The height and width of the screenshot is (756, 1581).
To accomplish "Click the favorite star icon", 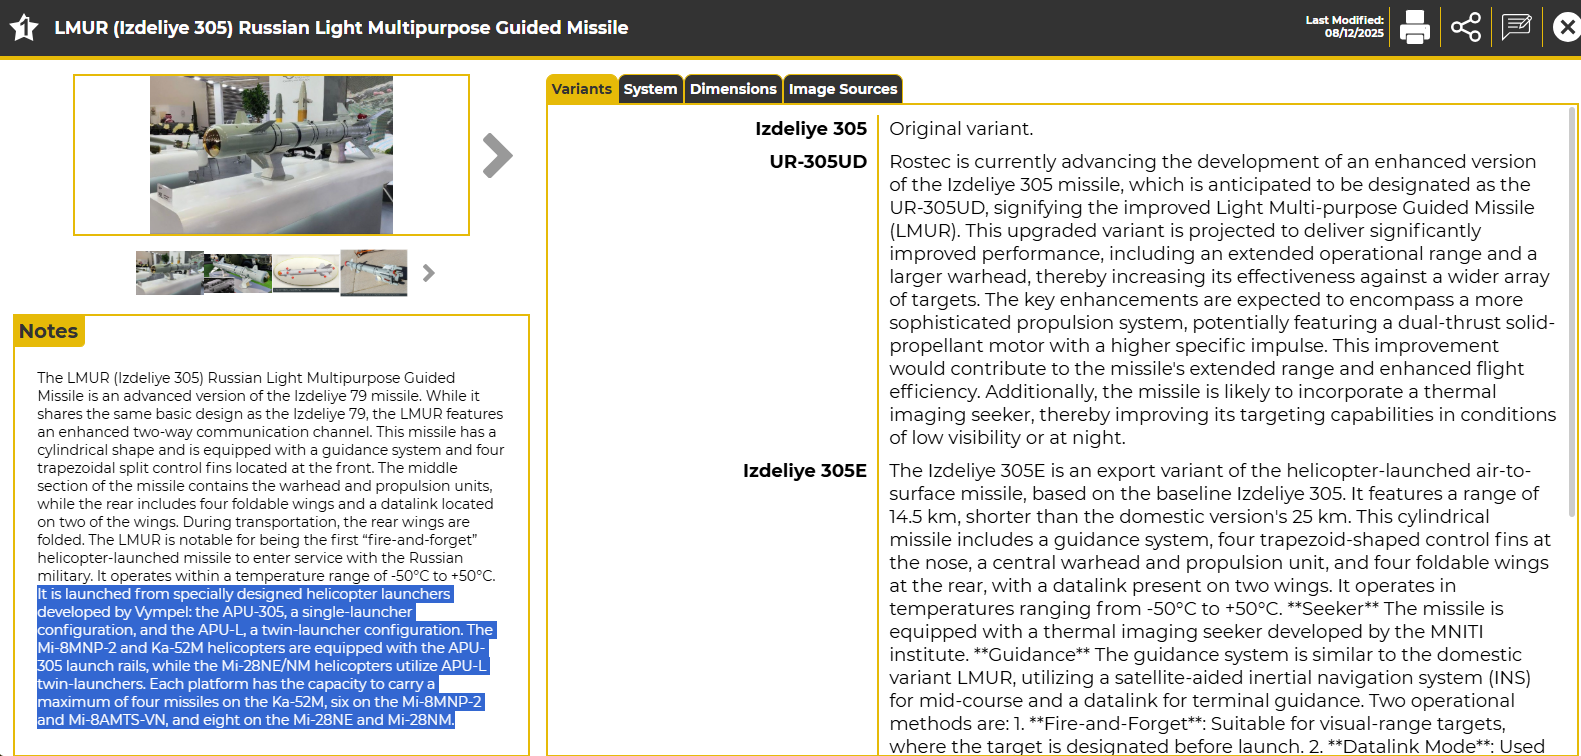I will tap(24, 28).
